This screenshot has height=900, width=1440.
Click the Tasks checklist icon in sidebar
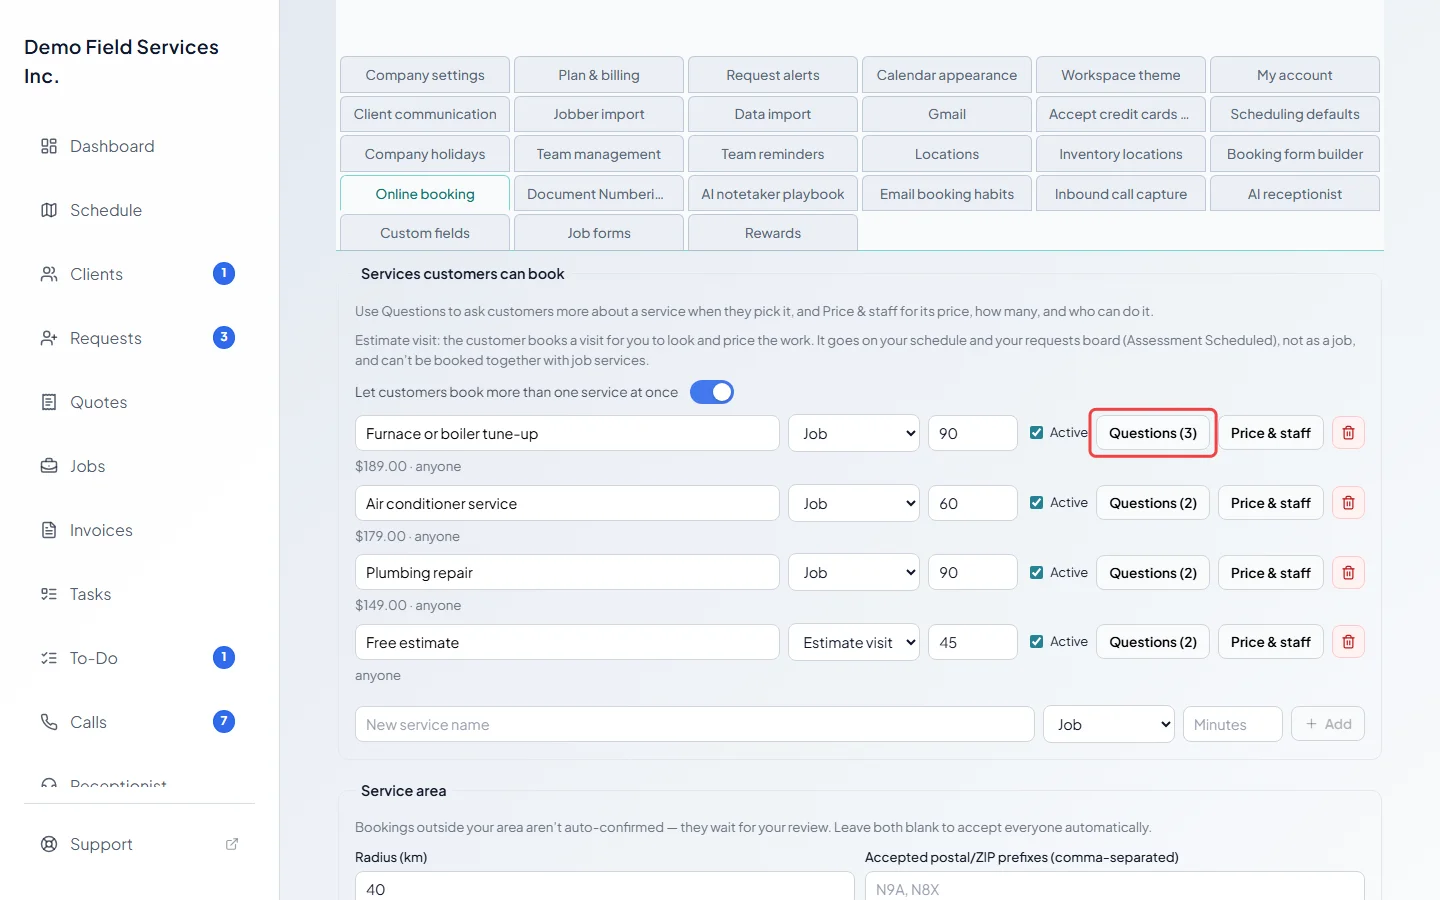tap(49, 594)
